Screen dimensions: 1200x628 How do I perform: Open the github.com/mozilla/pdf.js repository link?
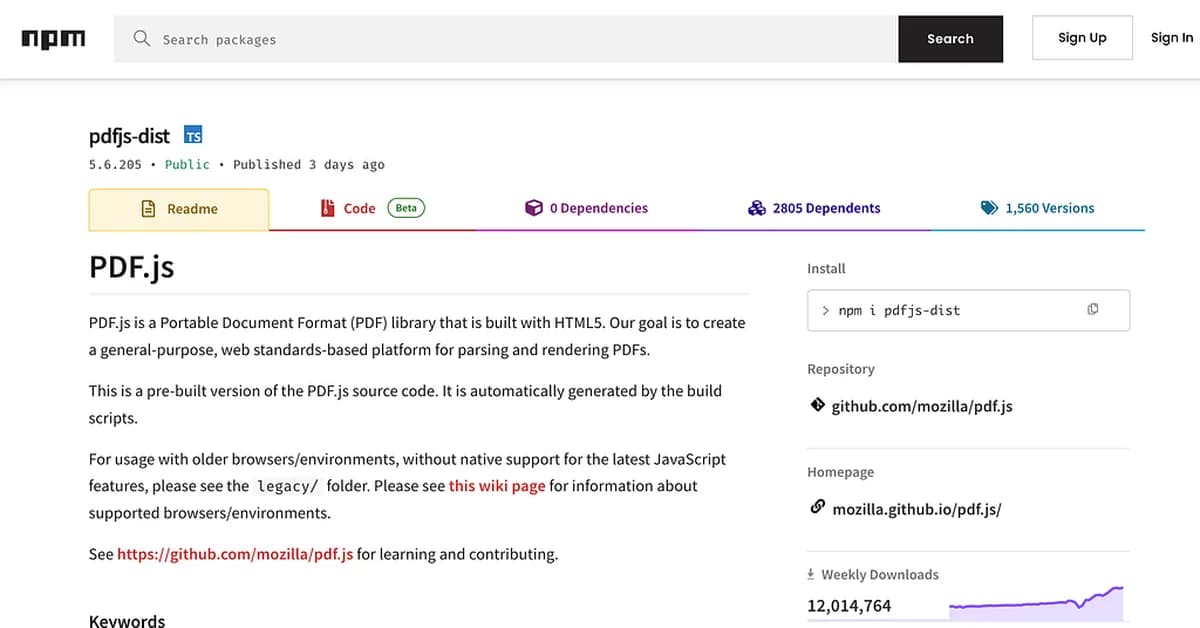click(x=922, y=406)
